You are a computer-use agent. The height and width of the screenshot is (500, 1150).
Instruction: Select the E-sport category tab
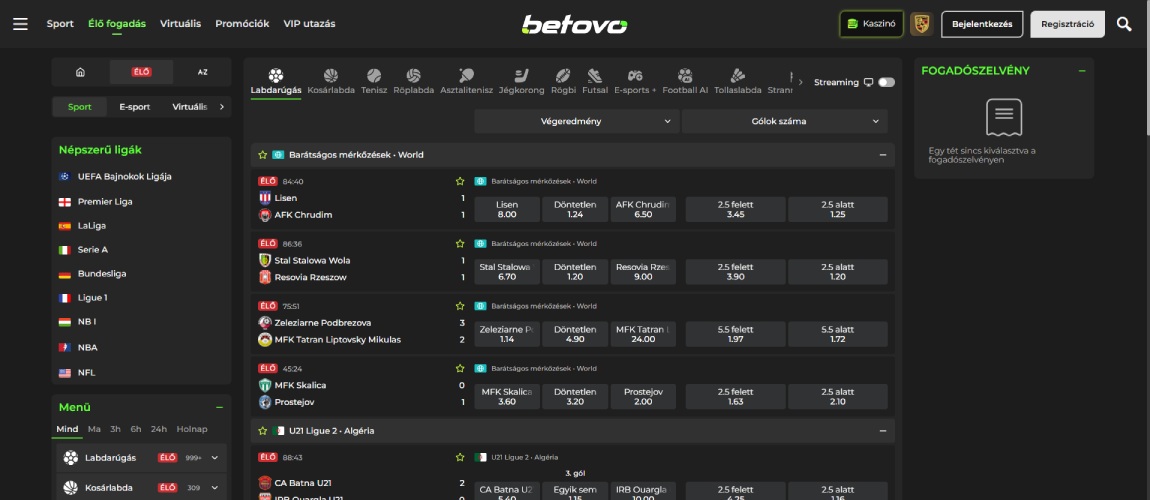point(135,106)
